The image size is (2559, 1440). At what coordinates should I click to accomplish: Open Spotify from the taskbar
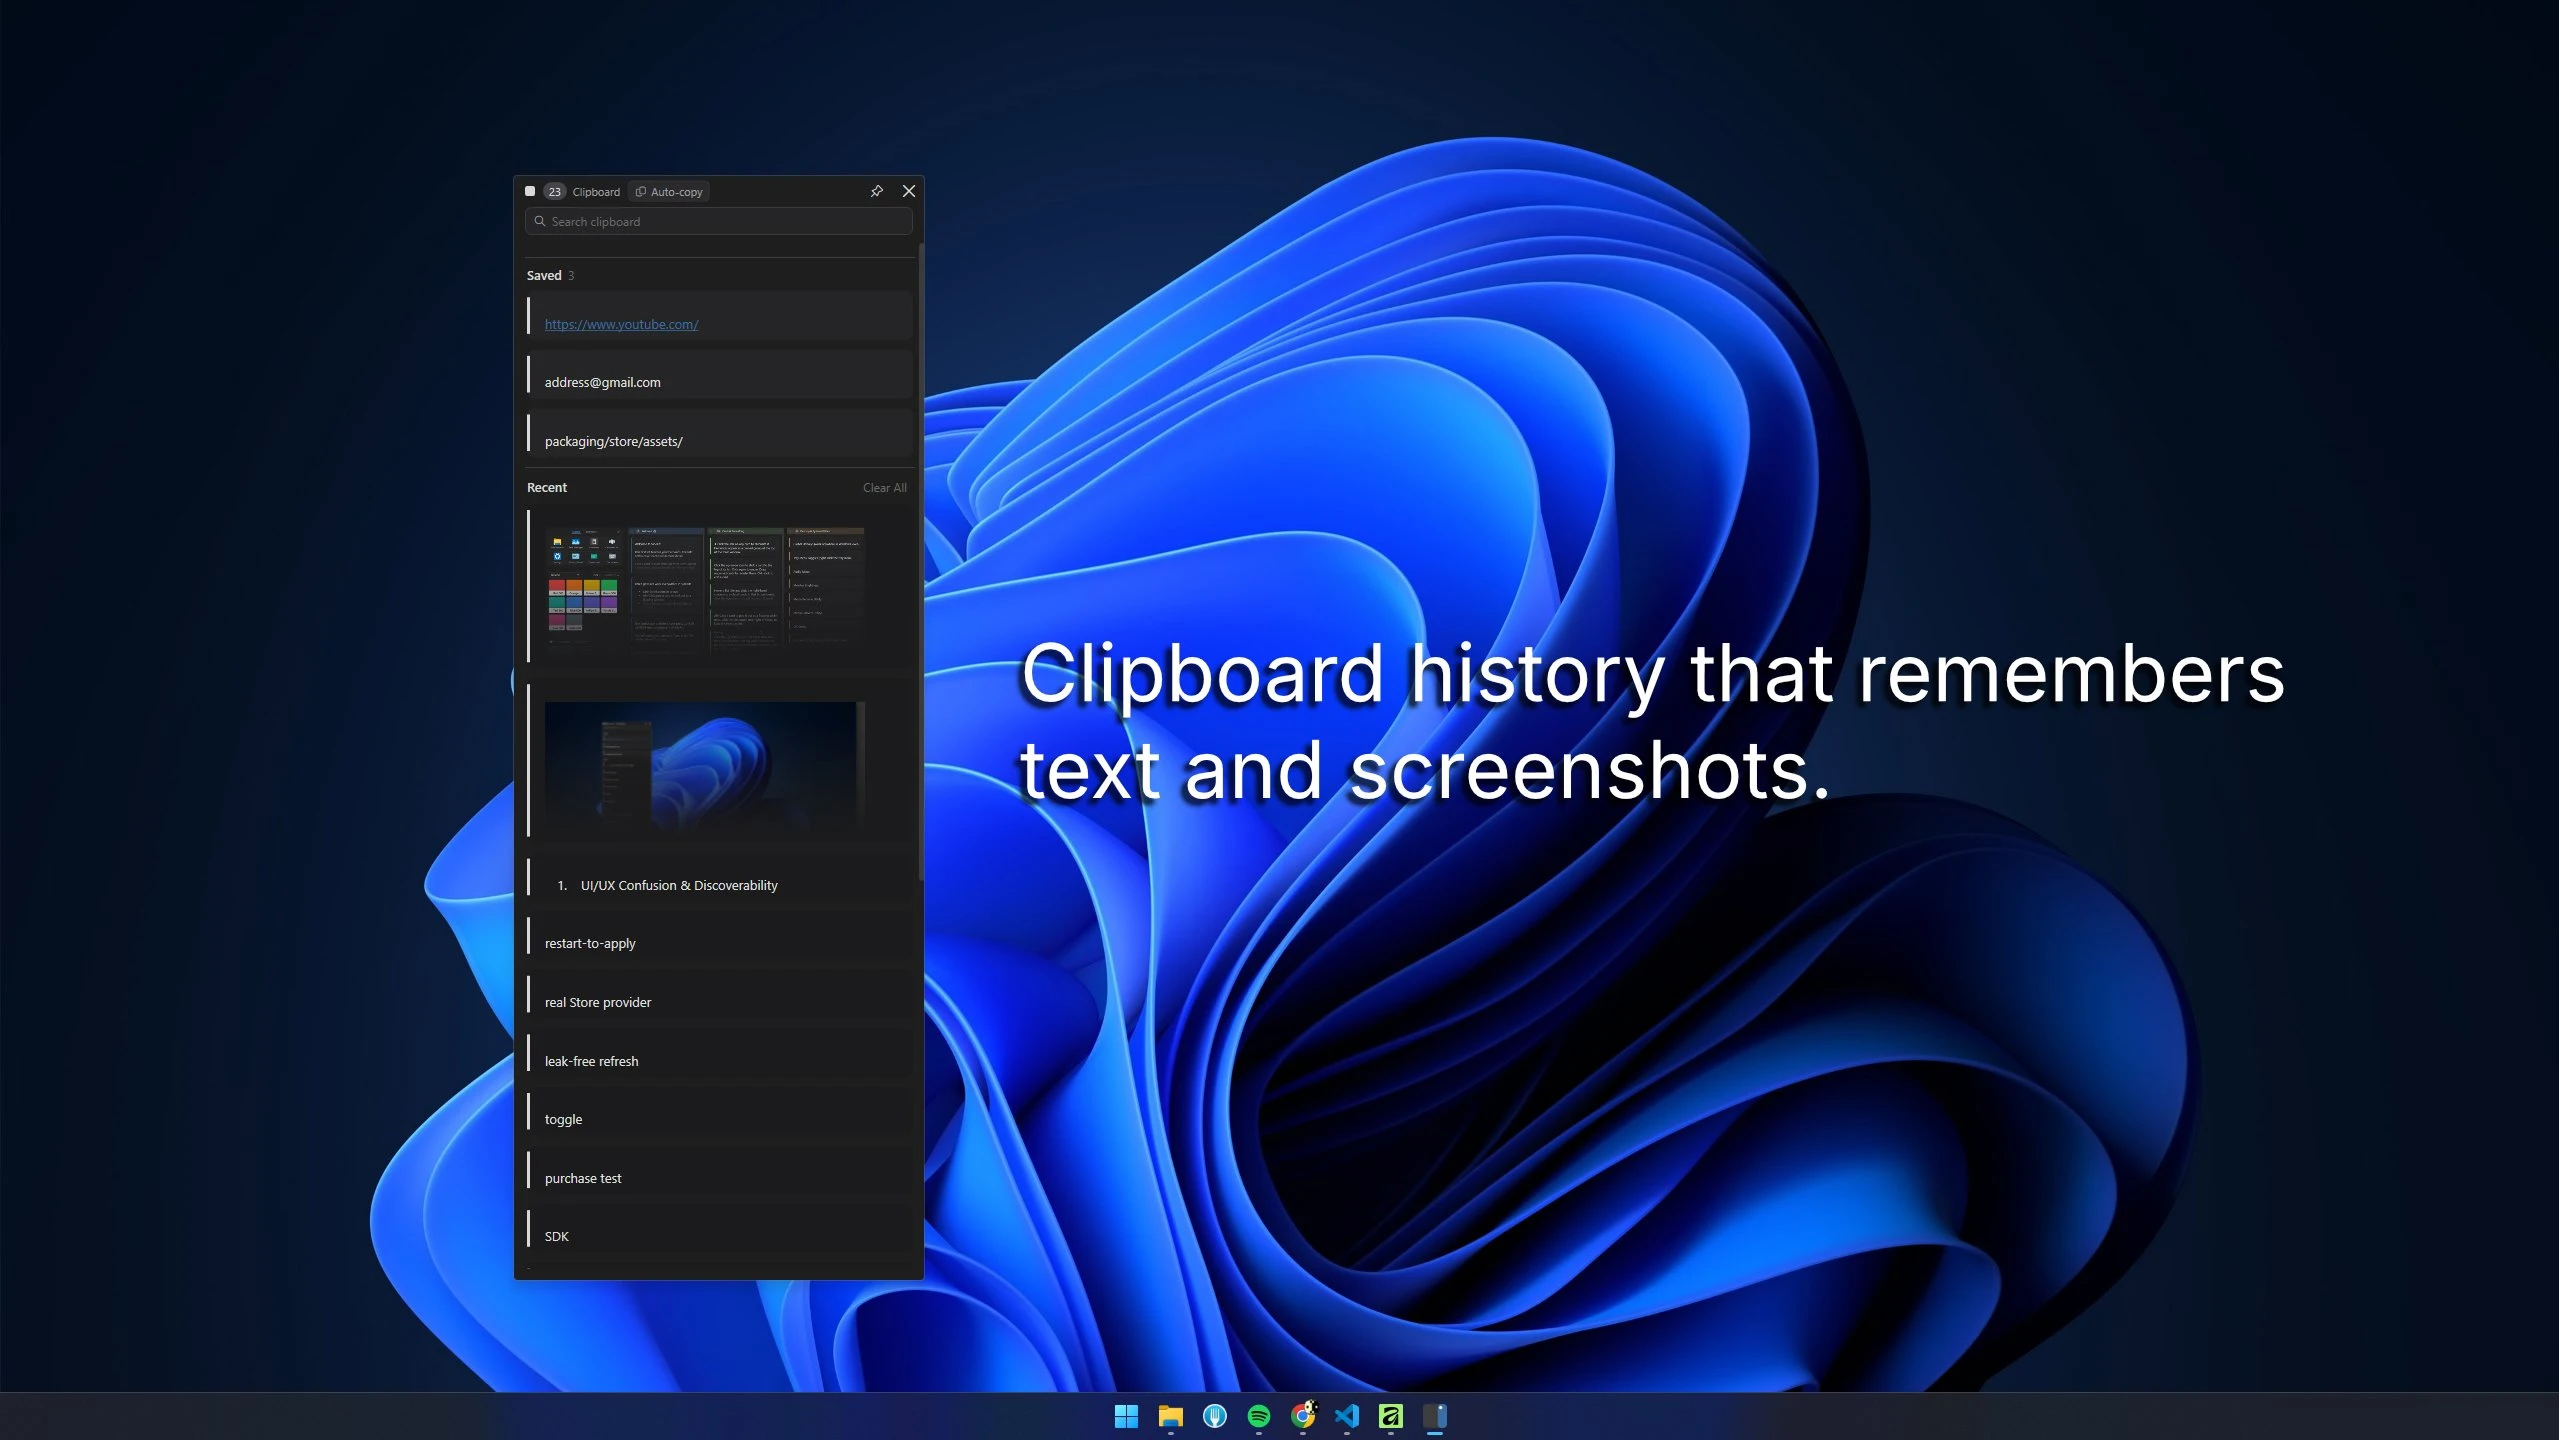(x=1258, y=1416)
